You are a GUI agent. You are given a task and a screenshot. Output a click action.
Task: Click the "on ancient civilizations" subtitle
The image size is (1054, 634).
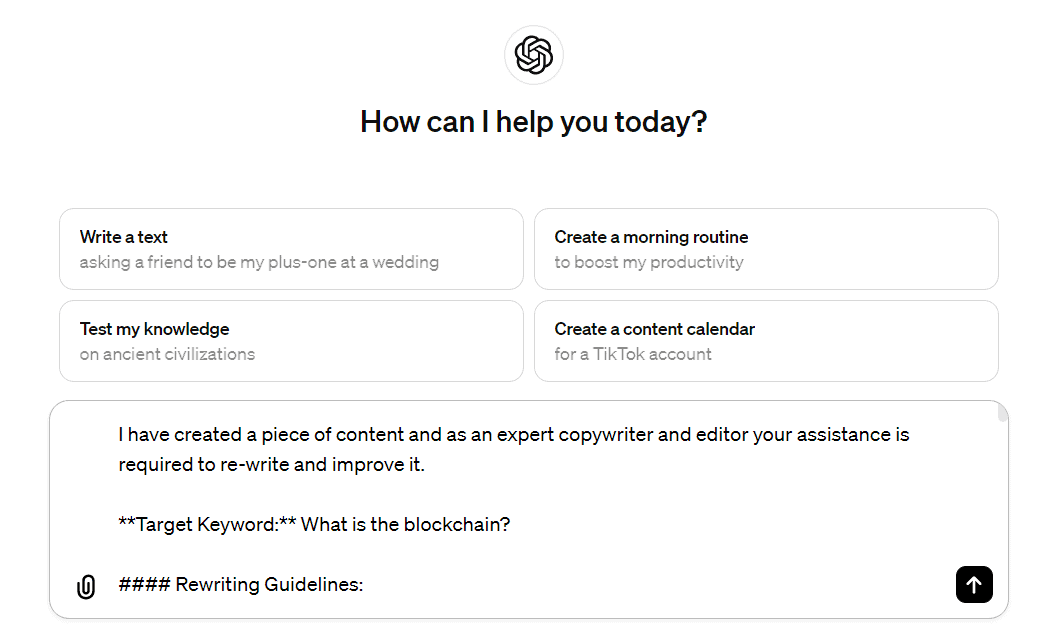point(167,354)
